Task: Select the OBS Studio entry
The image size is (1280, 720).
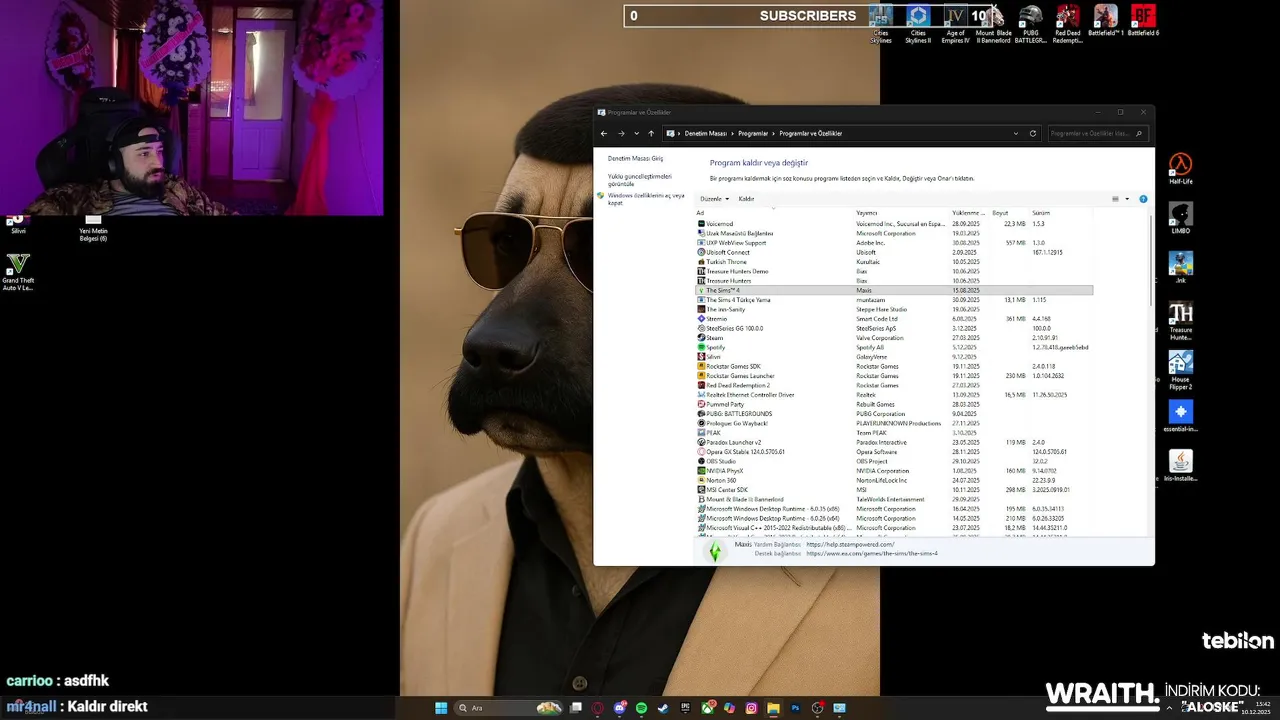Action: tap(894, 461)
